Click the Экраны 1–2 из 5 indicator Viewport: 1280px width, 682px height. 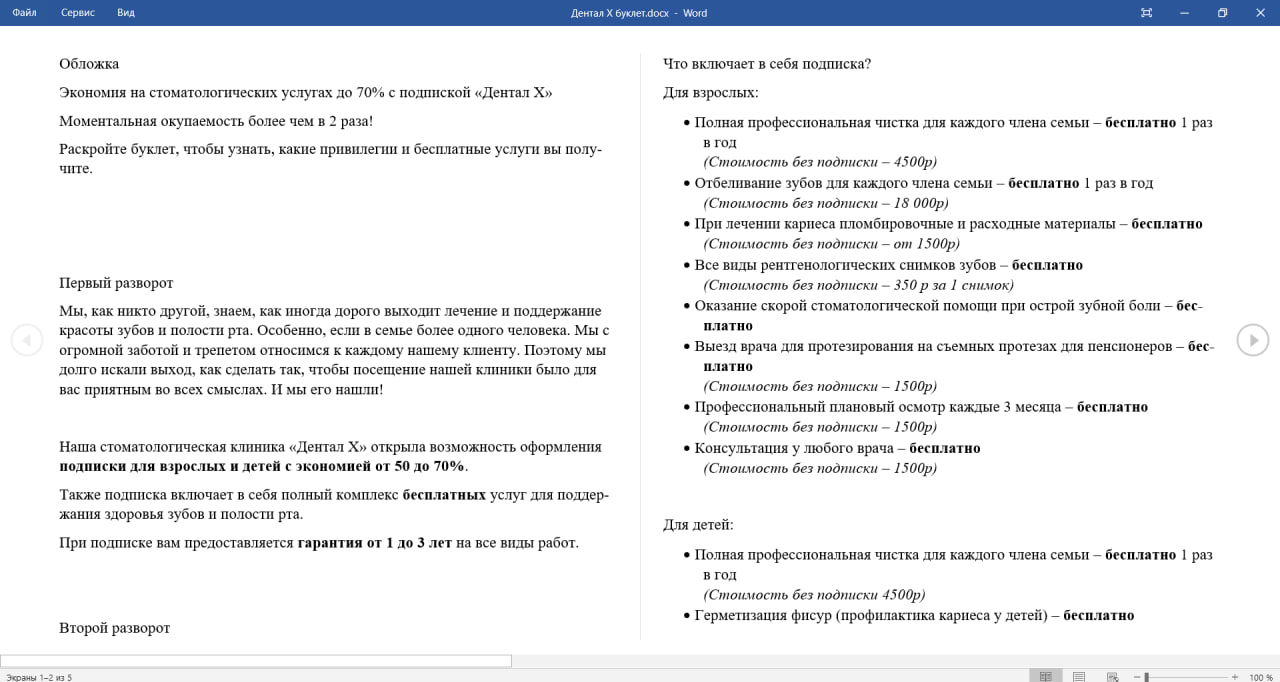pyautogui.click(x=39, y=677)
